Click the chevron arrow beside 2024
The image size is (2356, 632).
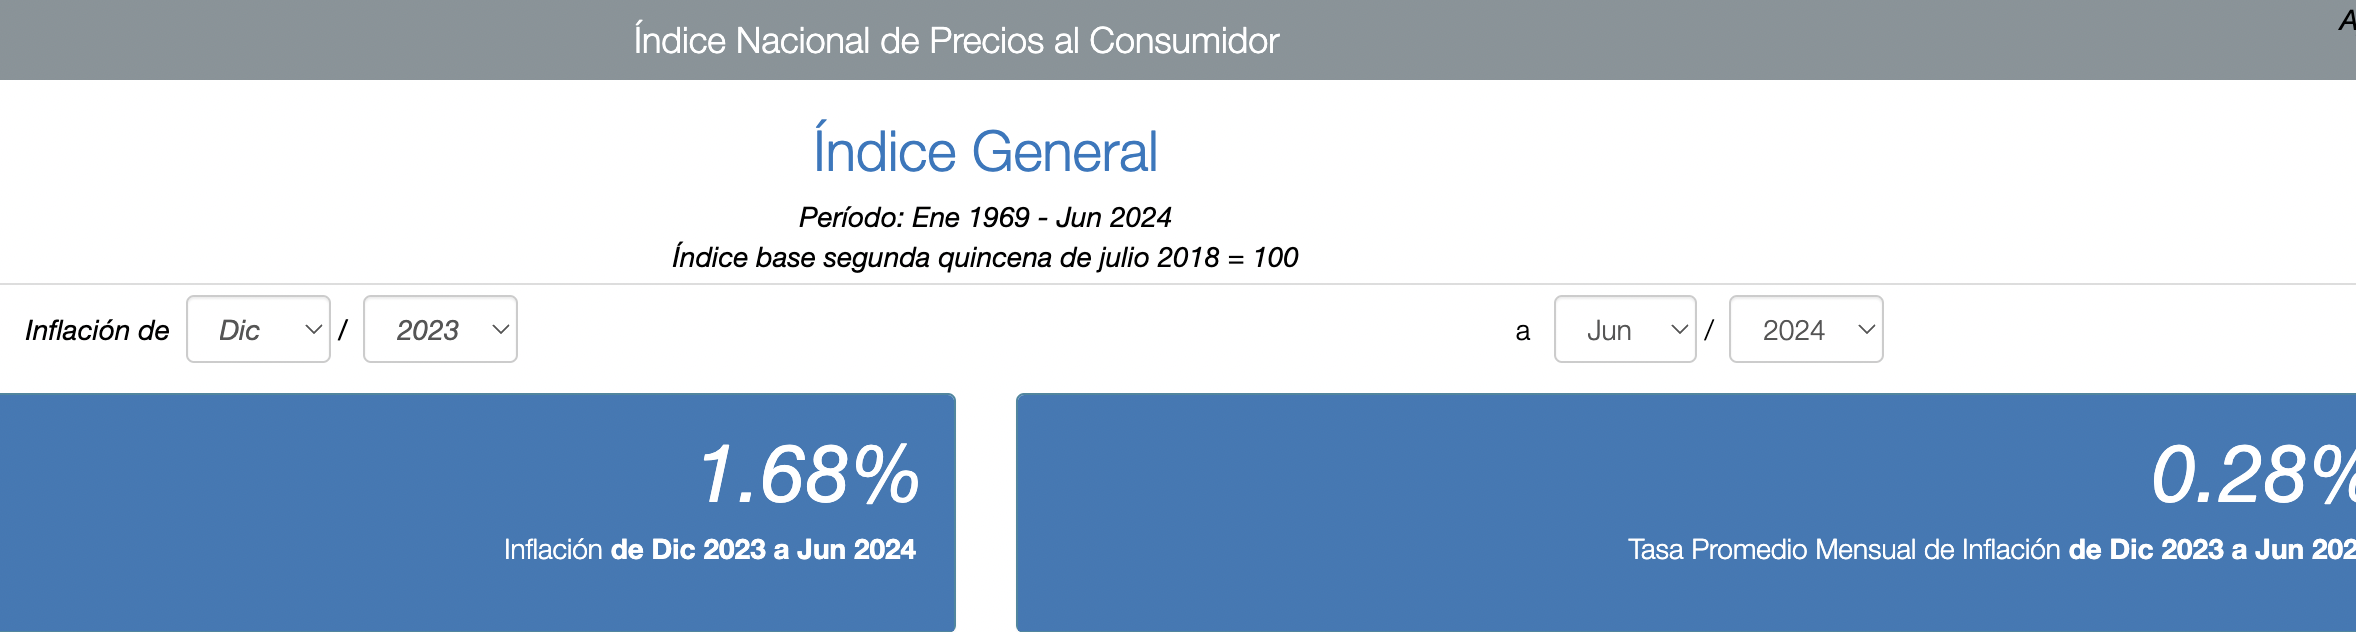pos(1866,330)
